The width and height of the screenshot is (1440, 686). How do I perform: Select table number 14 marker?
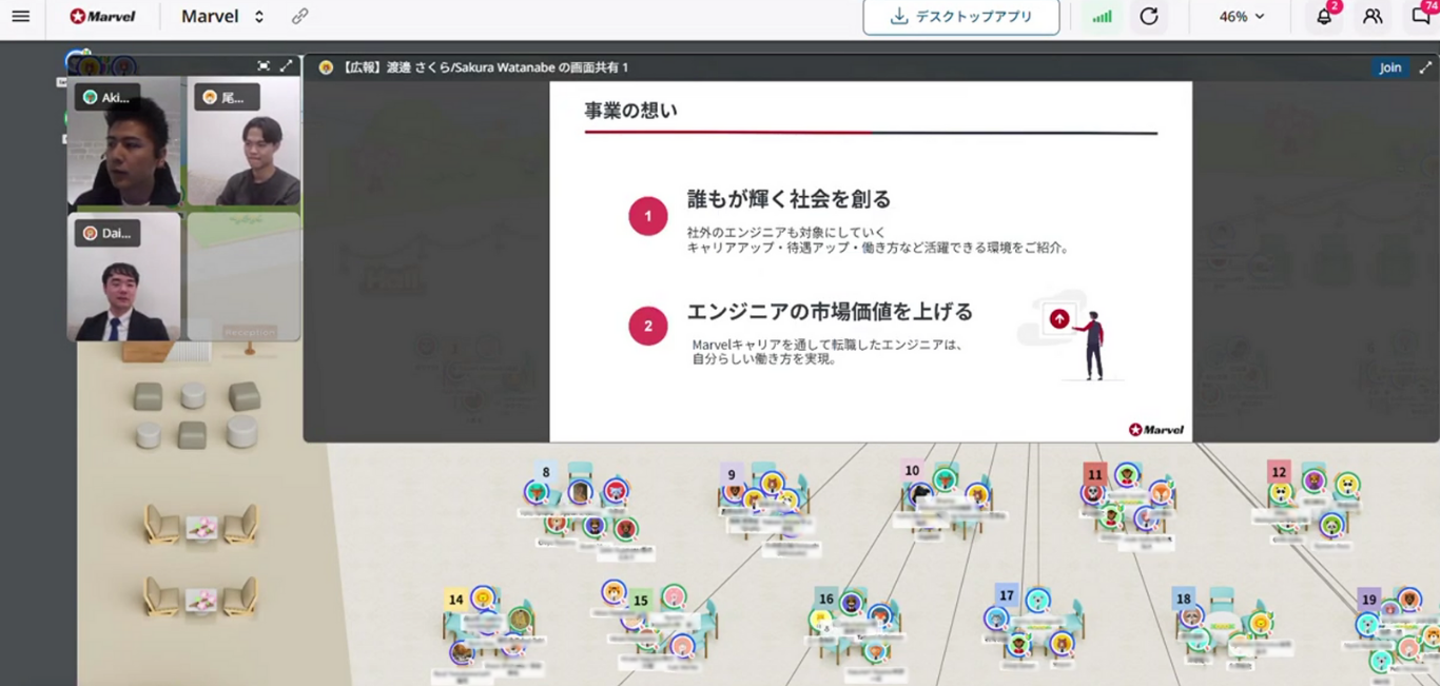point(456,599)
